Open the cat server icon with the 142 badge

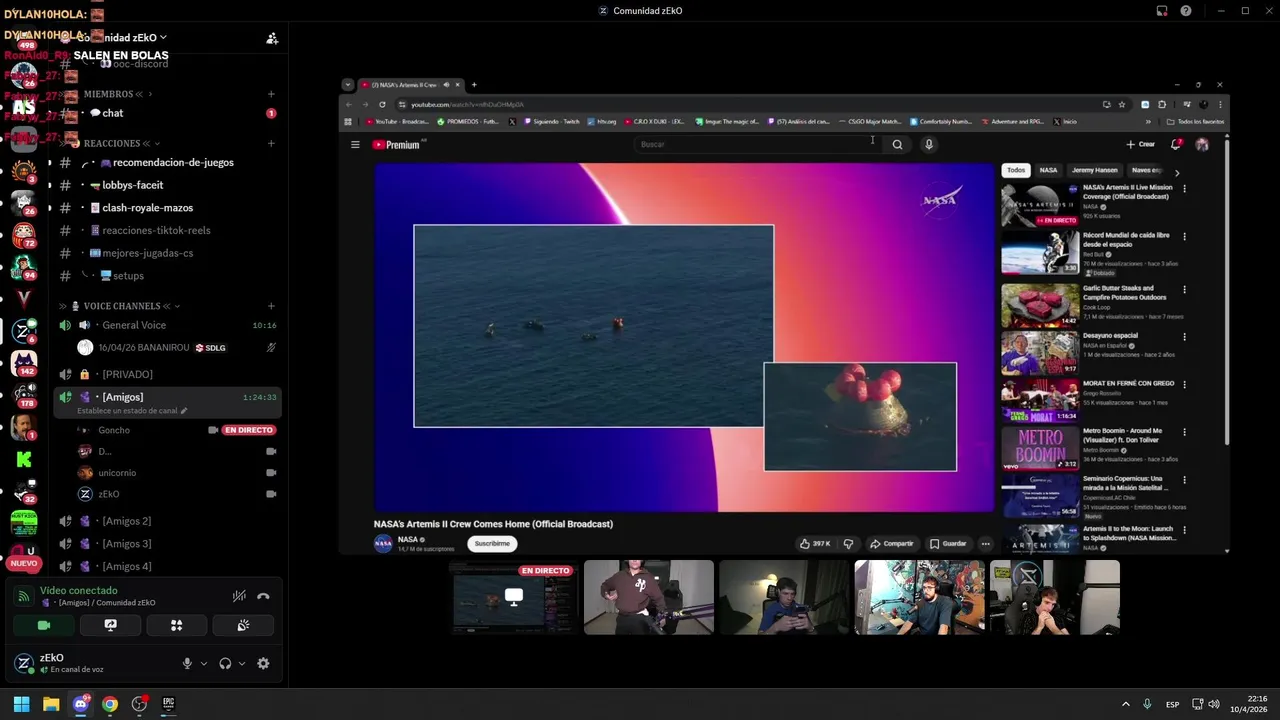[24, 362]
